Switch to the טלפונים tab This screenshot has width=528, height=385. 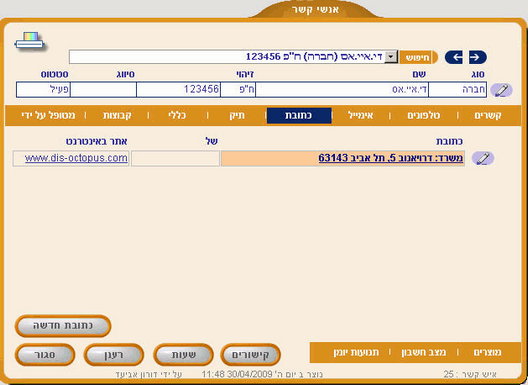(x=424, y=116)
